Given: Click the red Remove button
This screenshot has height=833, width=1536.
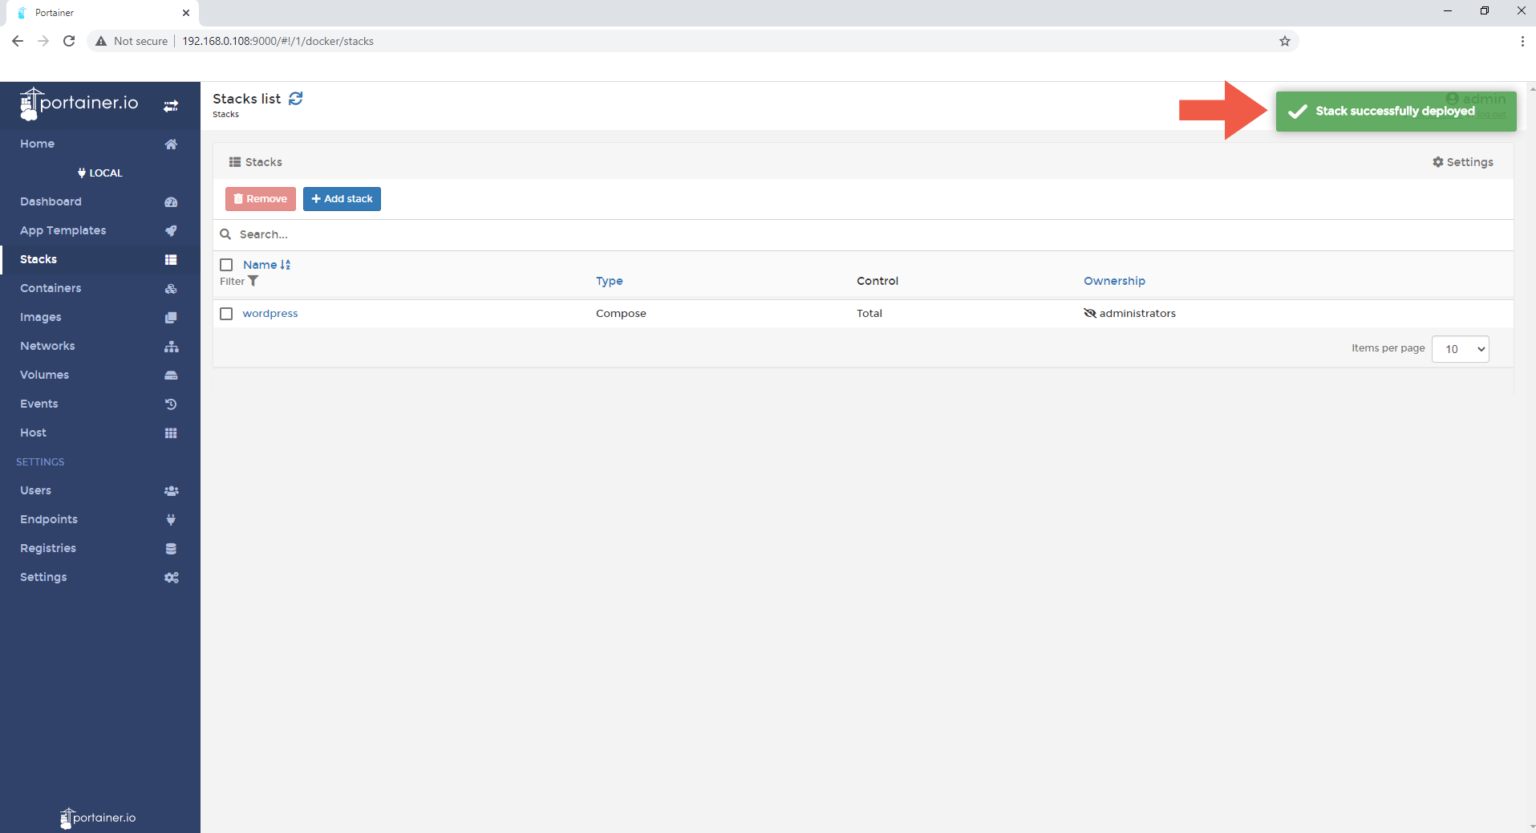Looking at the screenshot, I should [260, 199].
